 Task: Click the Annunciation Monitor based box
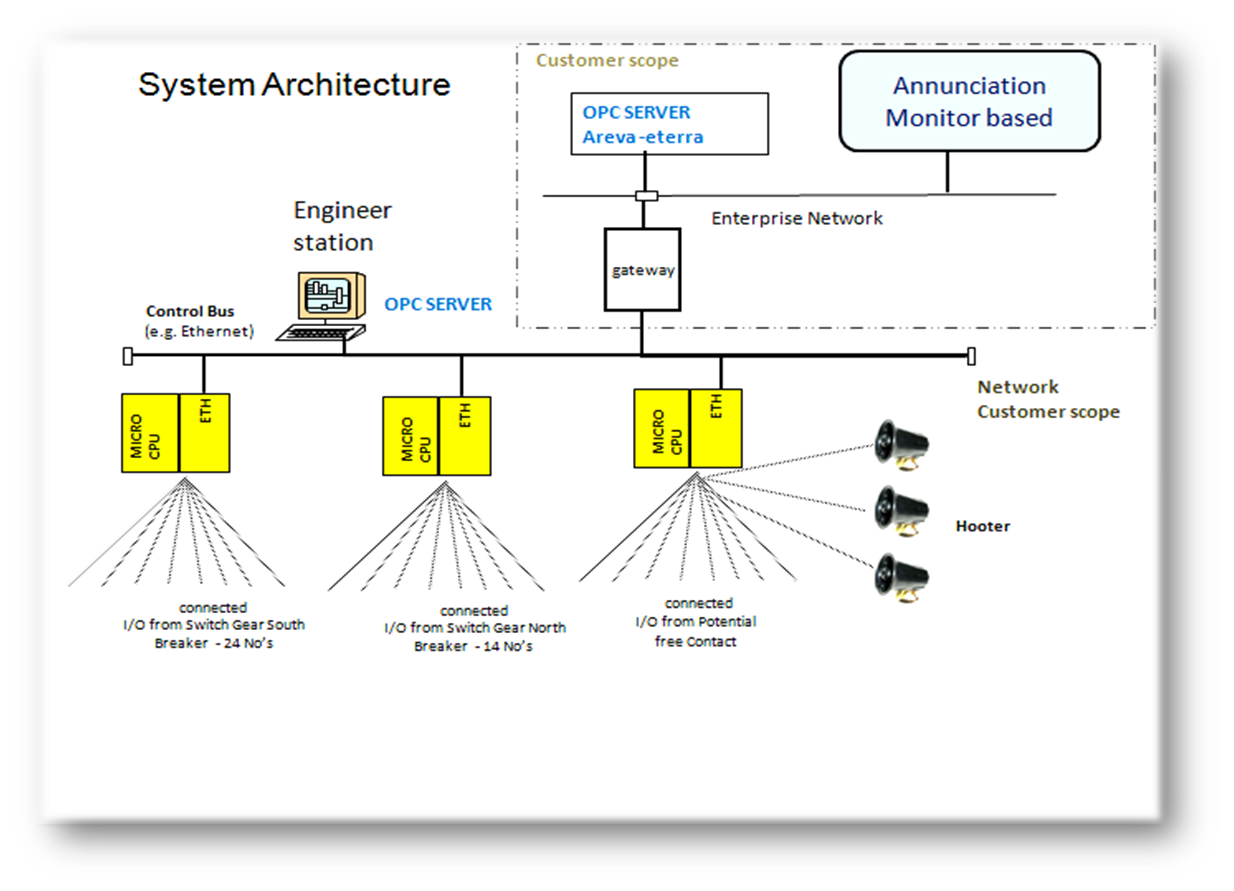click(x=968, y=102)
